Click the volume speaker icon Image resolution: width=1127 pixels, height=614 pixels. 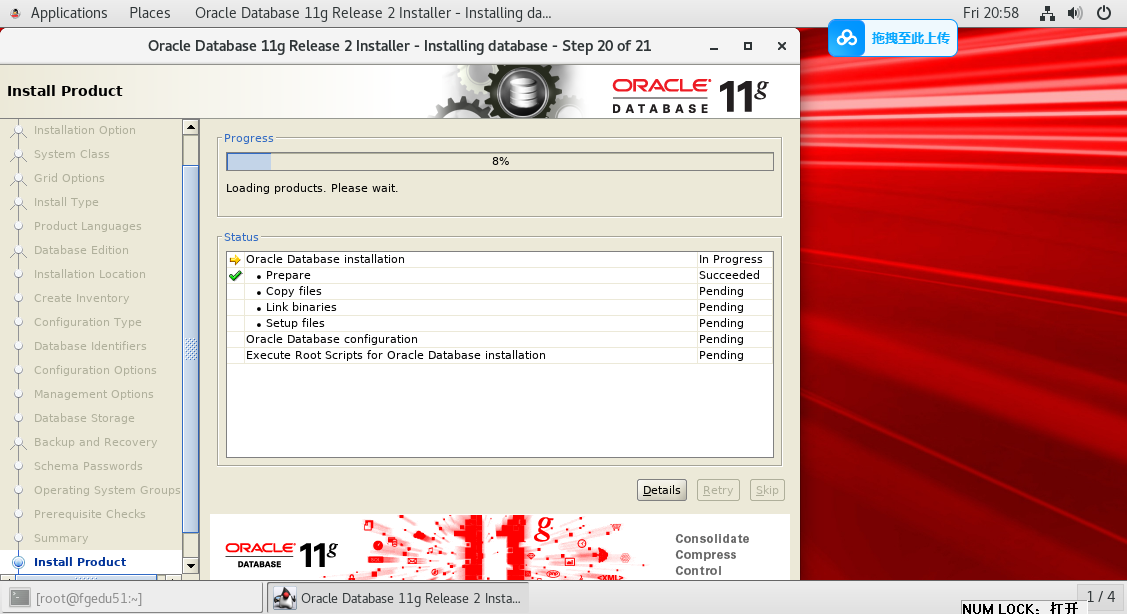pyautogui.click(x=1075, y=13)
